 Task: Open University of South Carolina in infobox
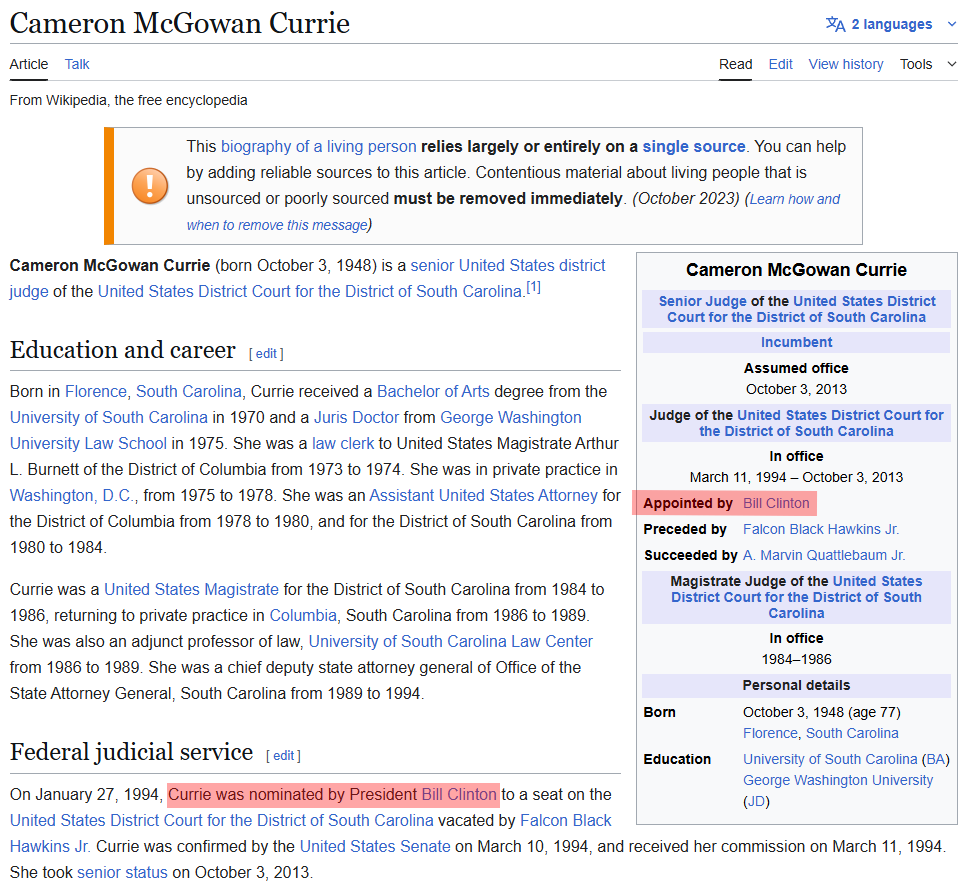(x=830, y=759)
